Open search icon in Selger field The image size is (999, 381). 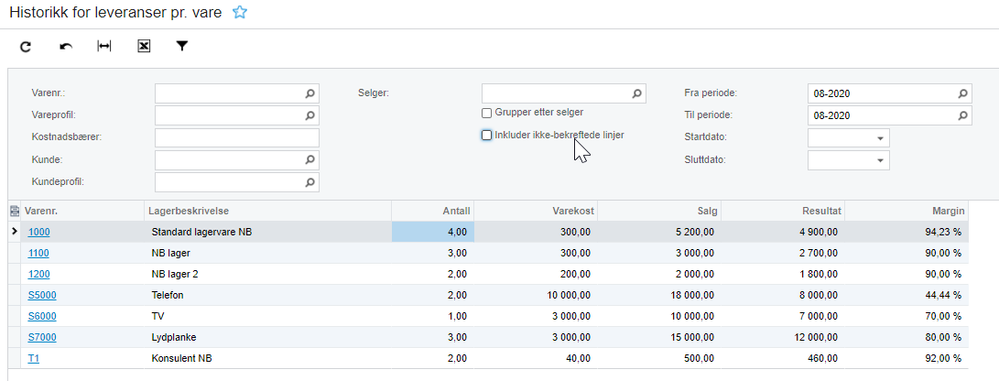(636, 94)
